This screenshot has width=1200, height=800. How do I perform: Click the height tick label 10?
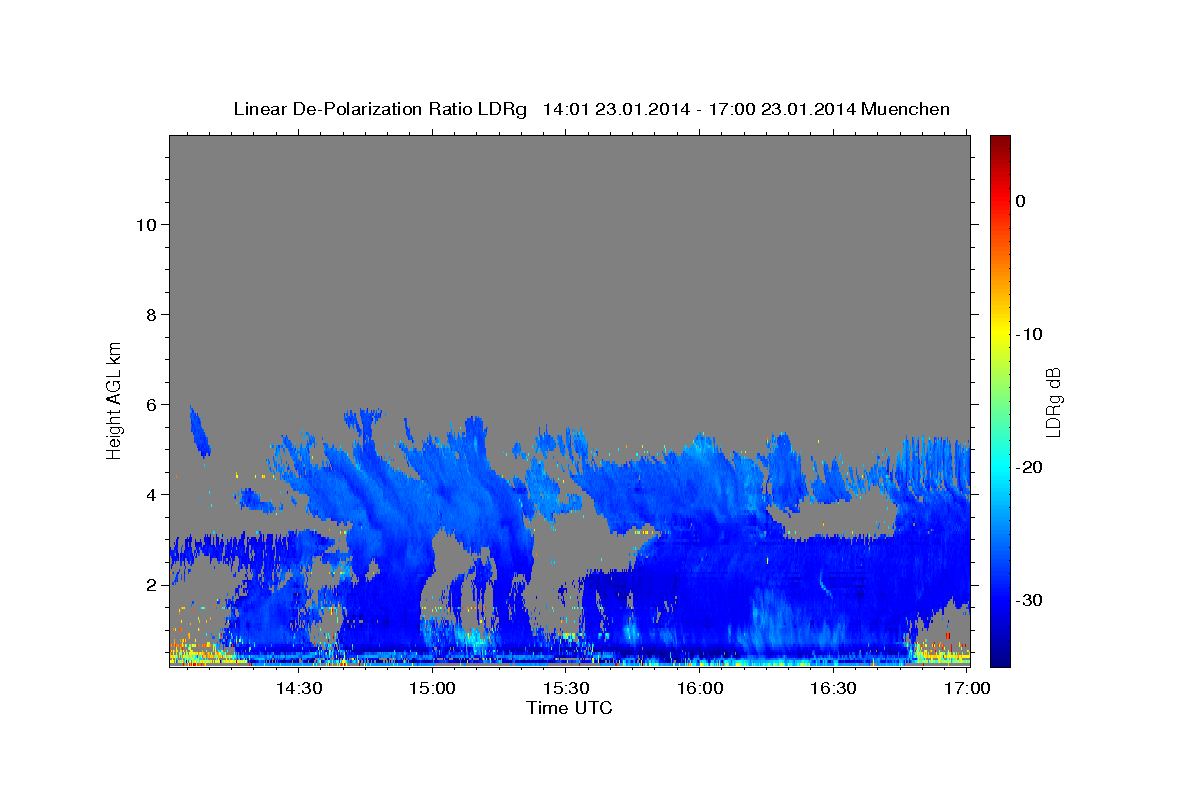tap(146, 225)
